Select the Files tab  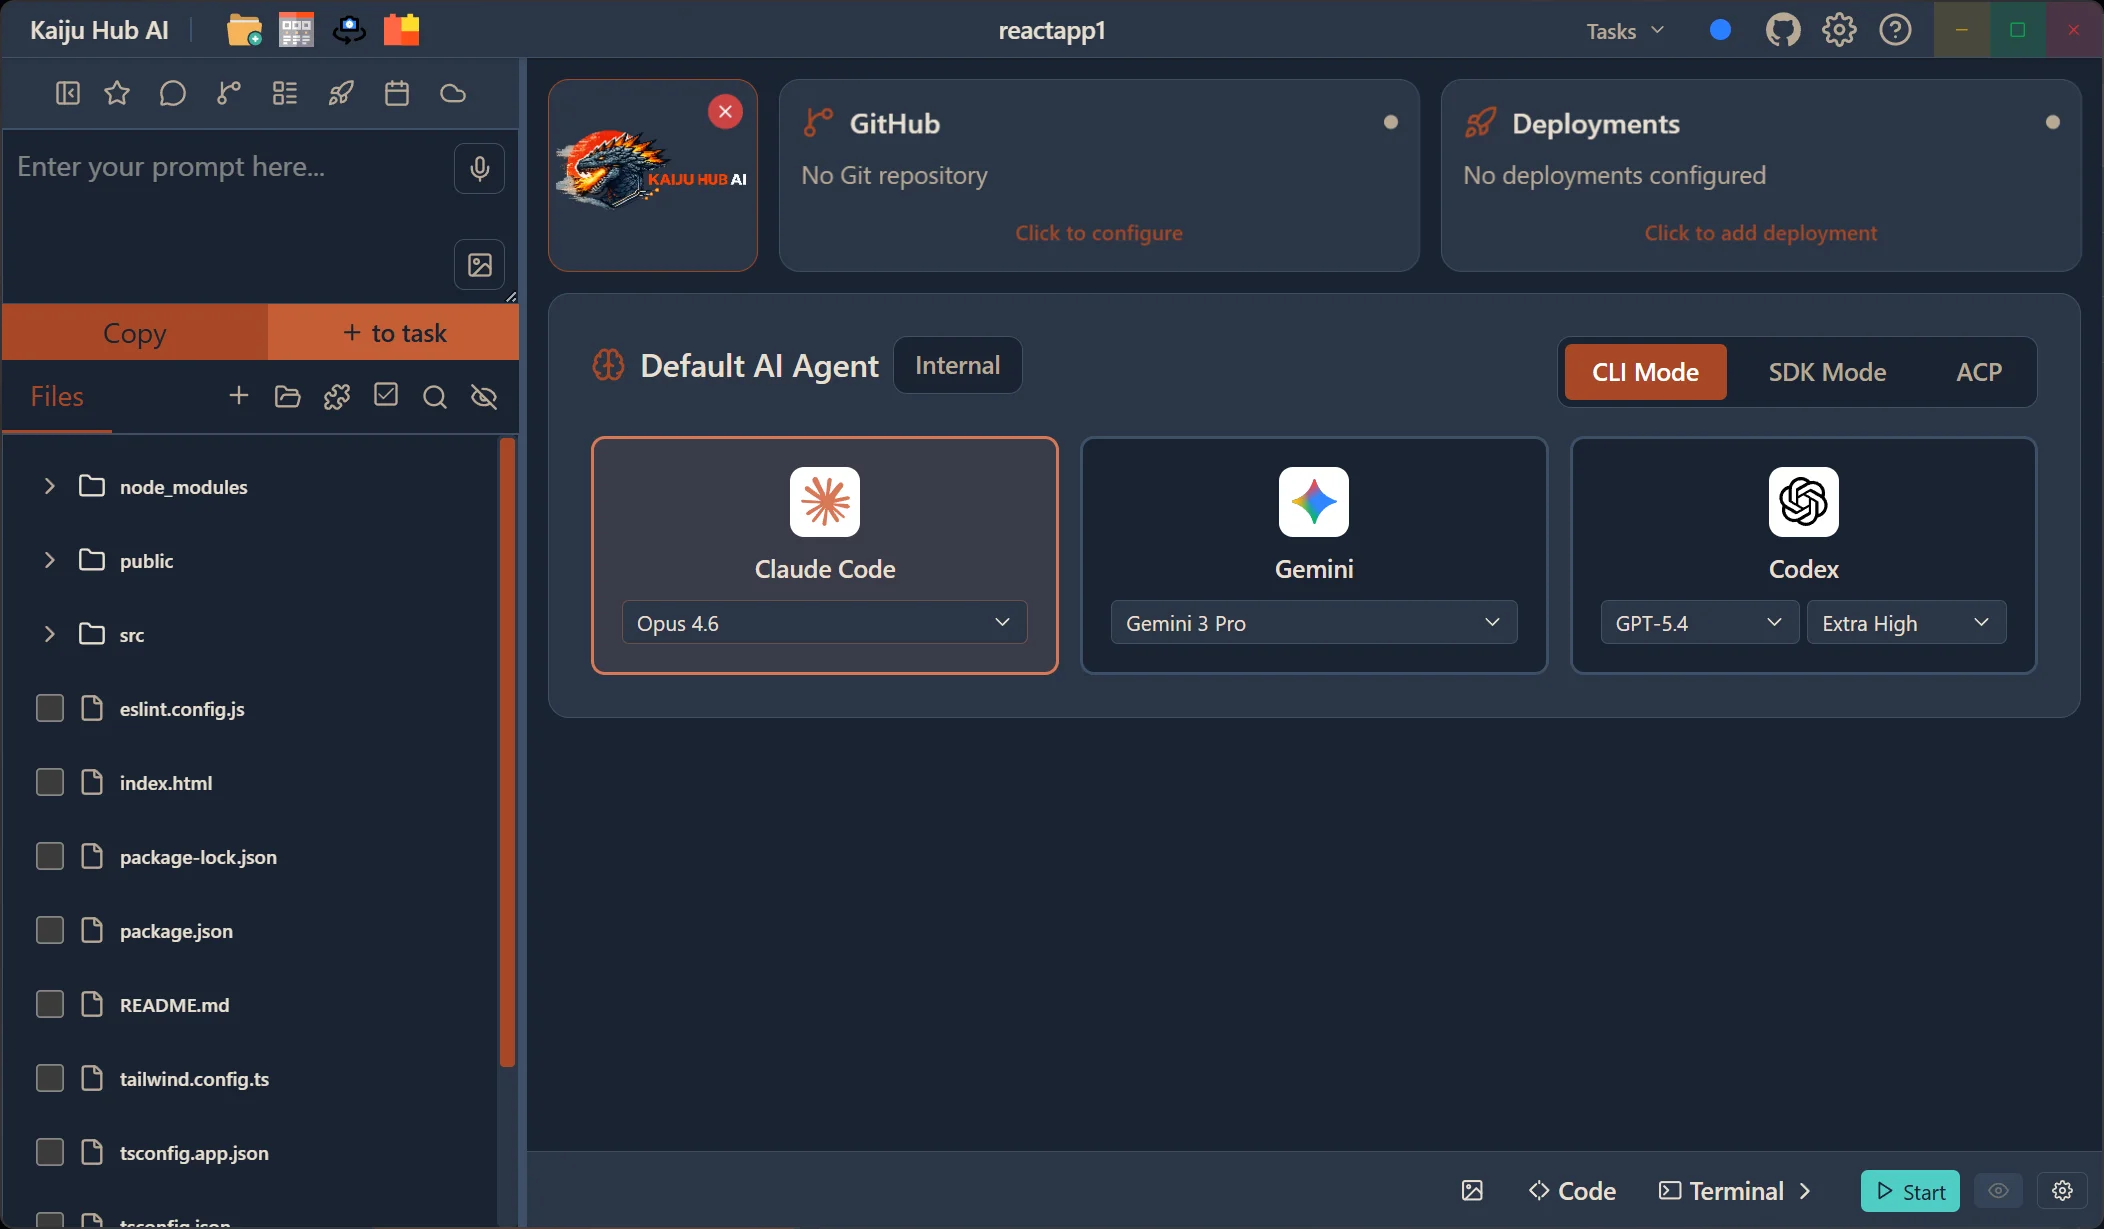click(57, 397)
